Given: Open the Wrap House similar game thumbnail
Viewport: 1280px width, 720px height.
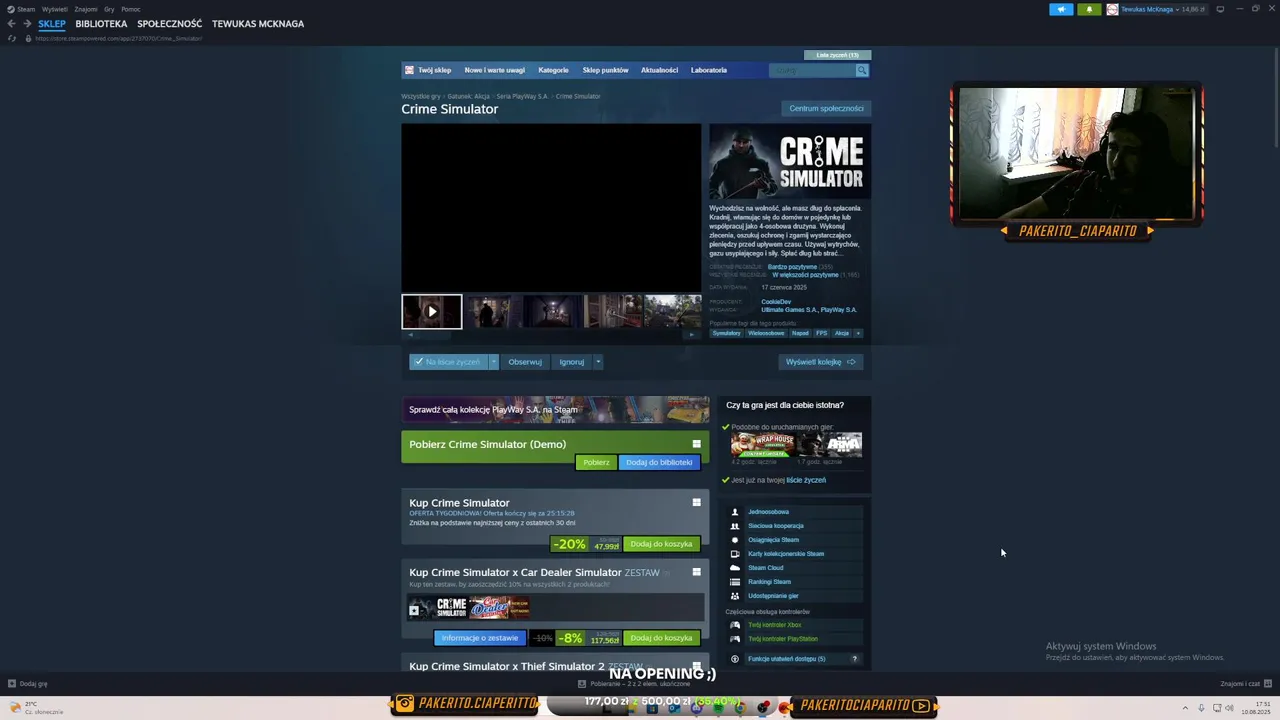Looking at the screenshot, I should [762, 444].
